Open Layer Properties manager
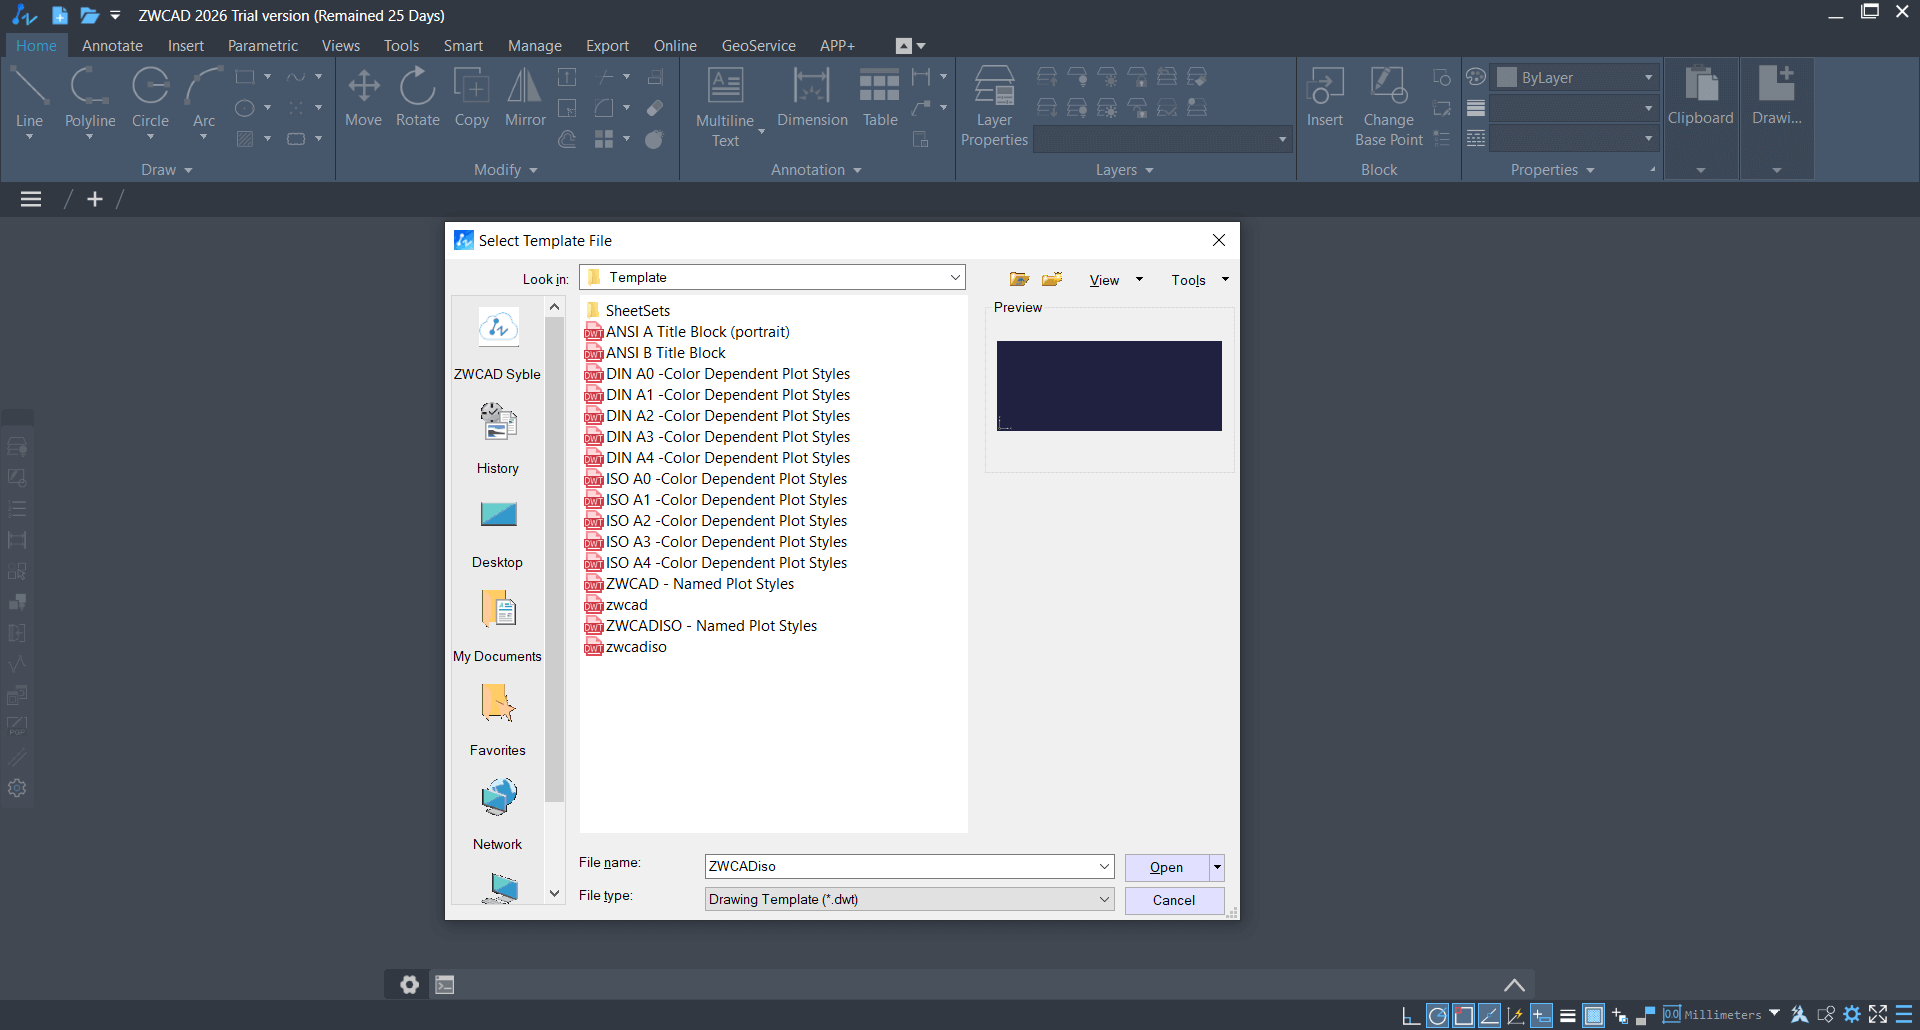The height and width of the screenshot is (1030, 1920). click(x=994, y=107)
